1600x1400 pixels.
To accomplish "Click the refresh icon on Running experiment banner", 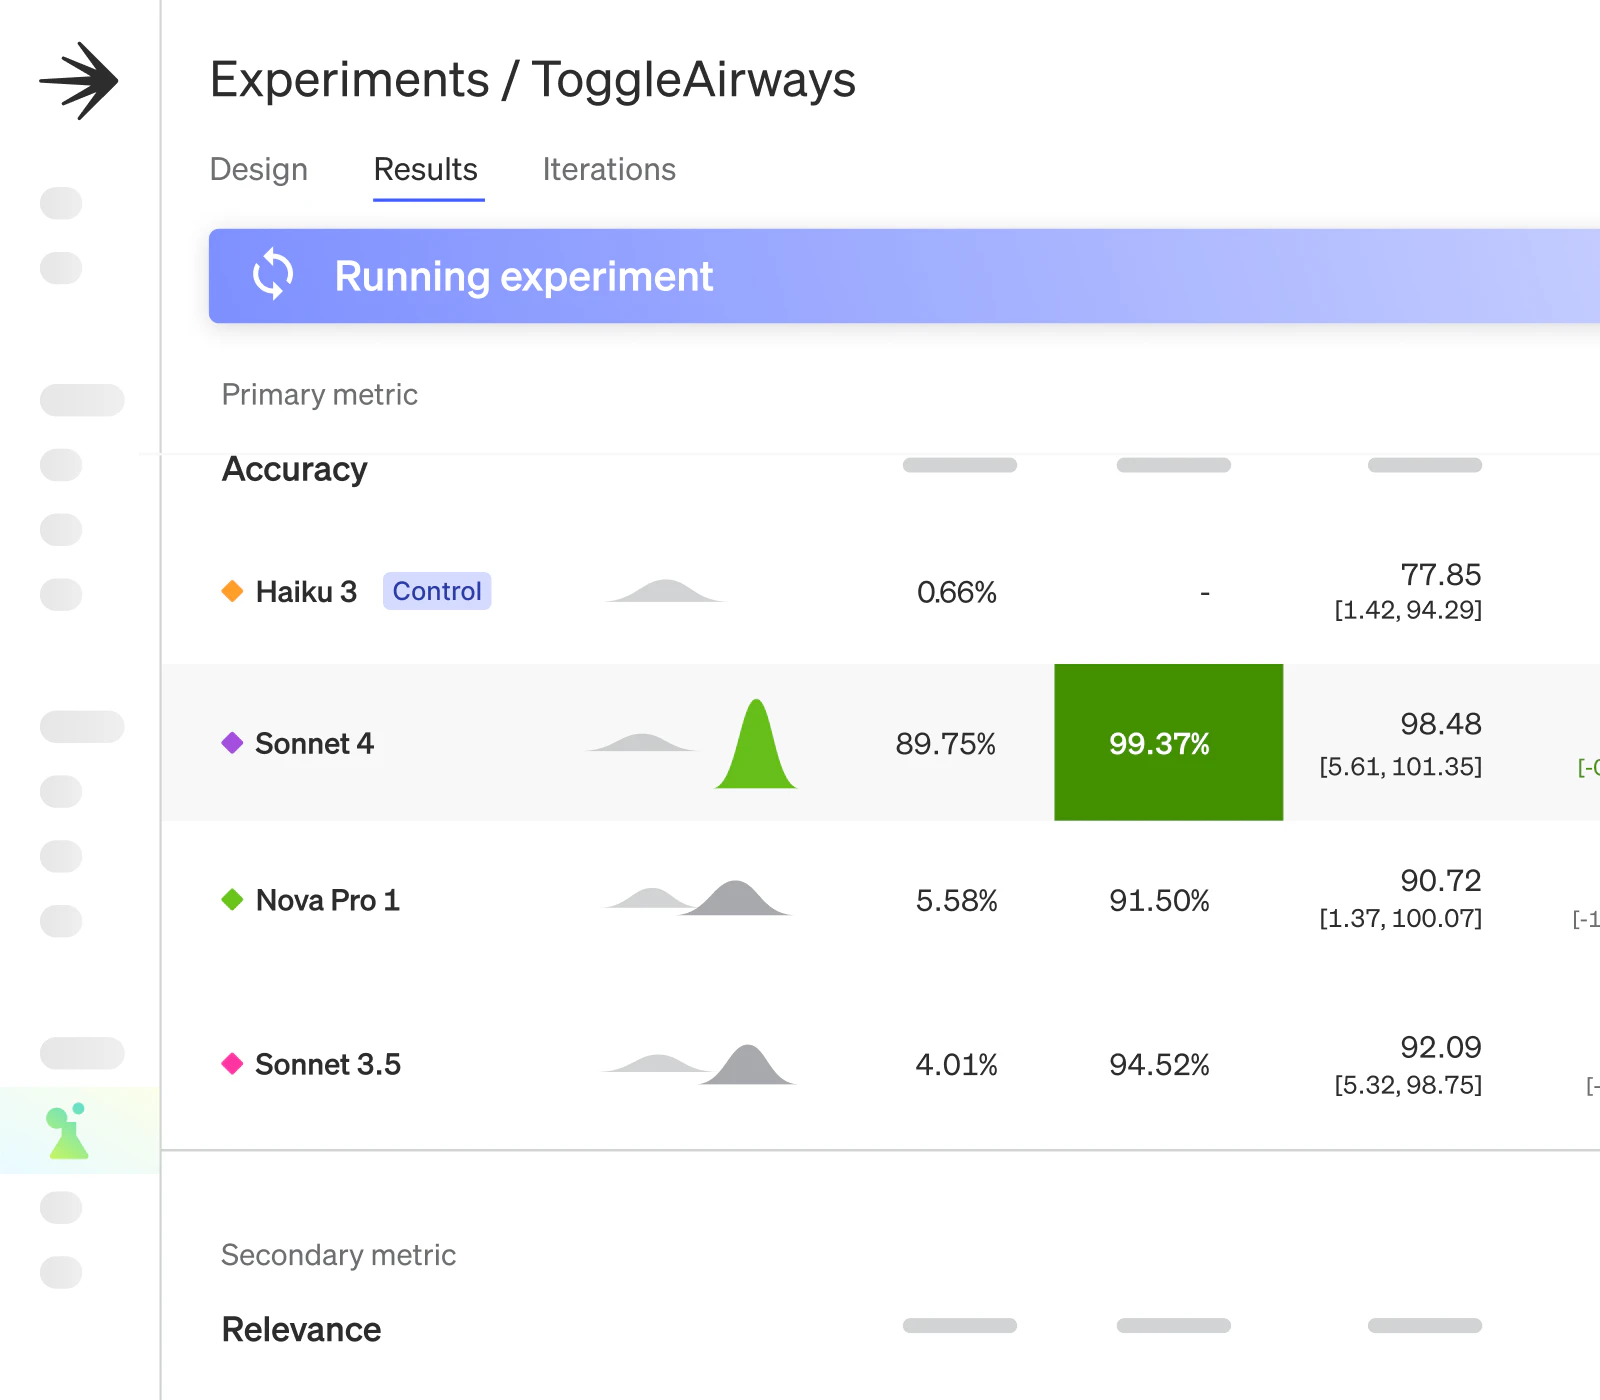I will (273, 275).
